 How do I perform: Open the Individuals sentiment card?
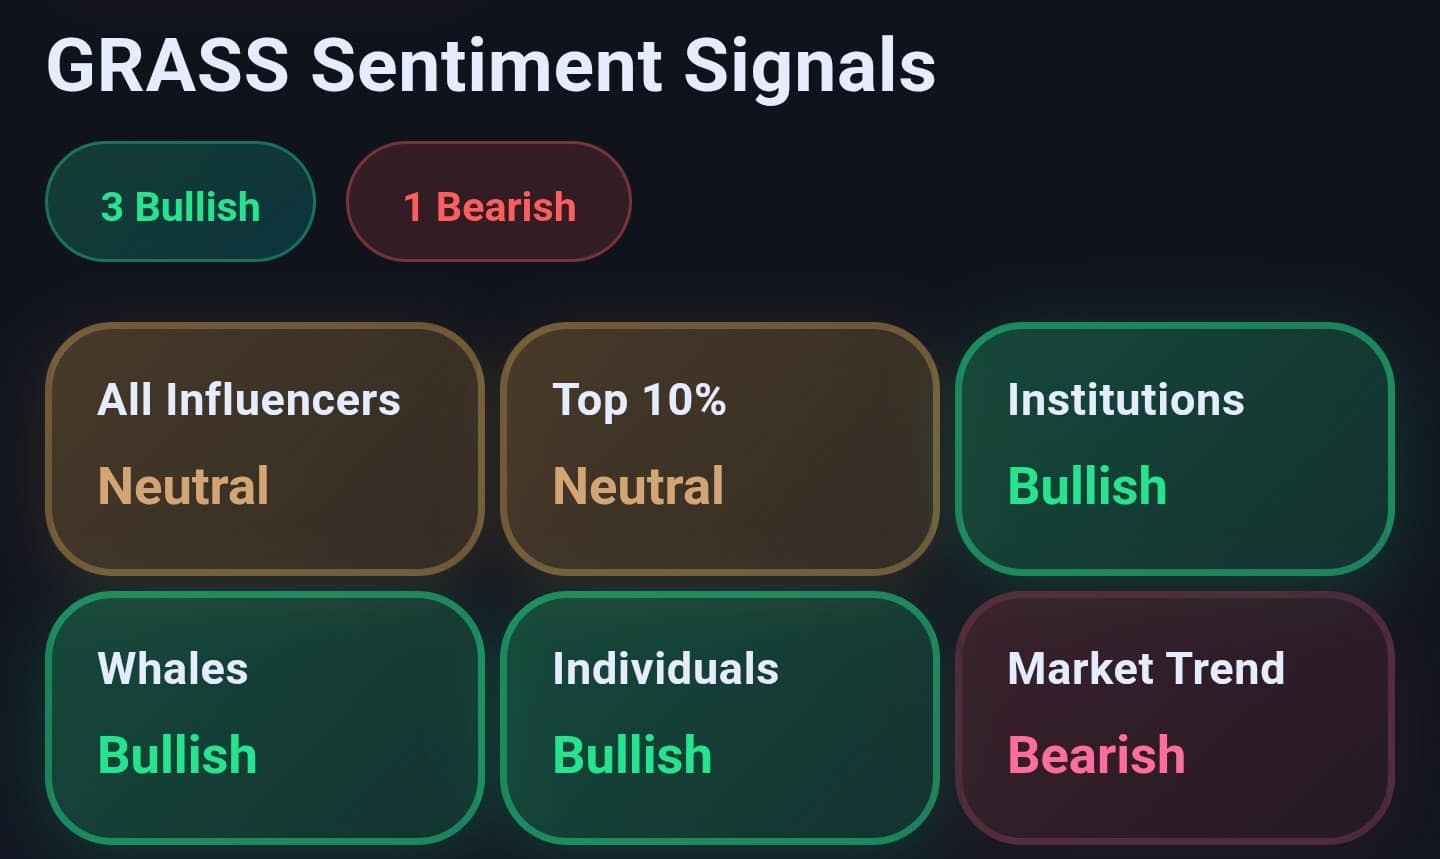[x=720, y=718]
